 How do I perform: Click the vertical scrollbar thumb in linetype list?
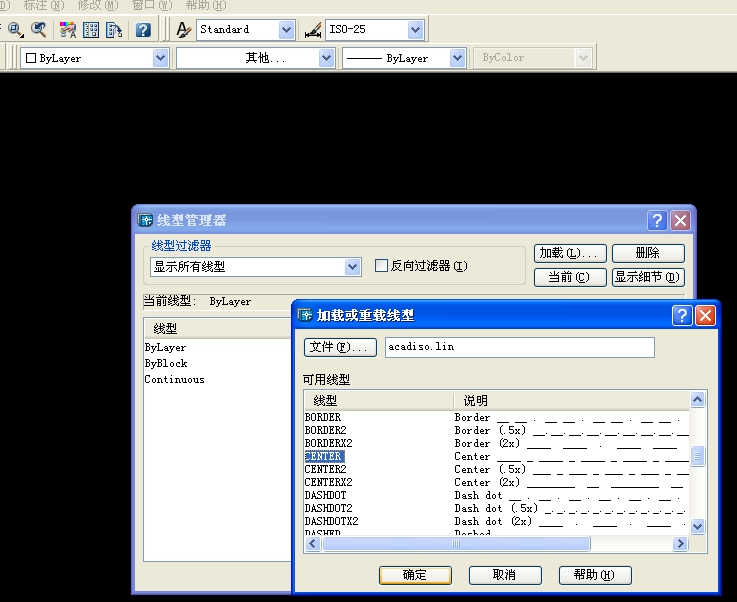[698, 456]
